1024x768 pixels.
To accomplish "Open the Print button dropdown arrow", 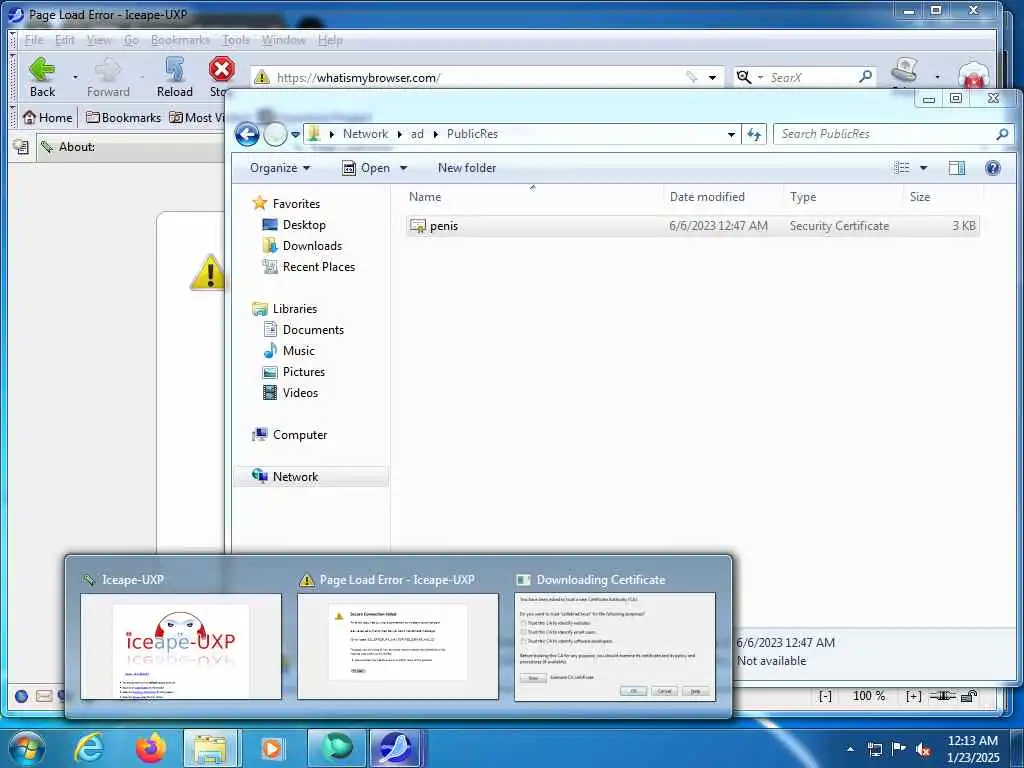I will click(937, 77).
